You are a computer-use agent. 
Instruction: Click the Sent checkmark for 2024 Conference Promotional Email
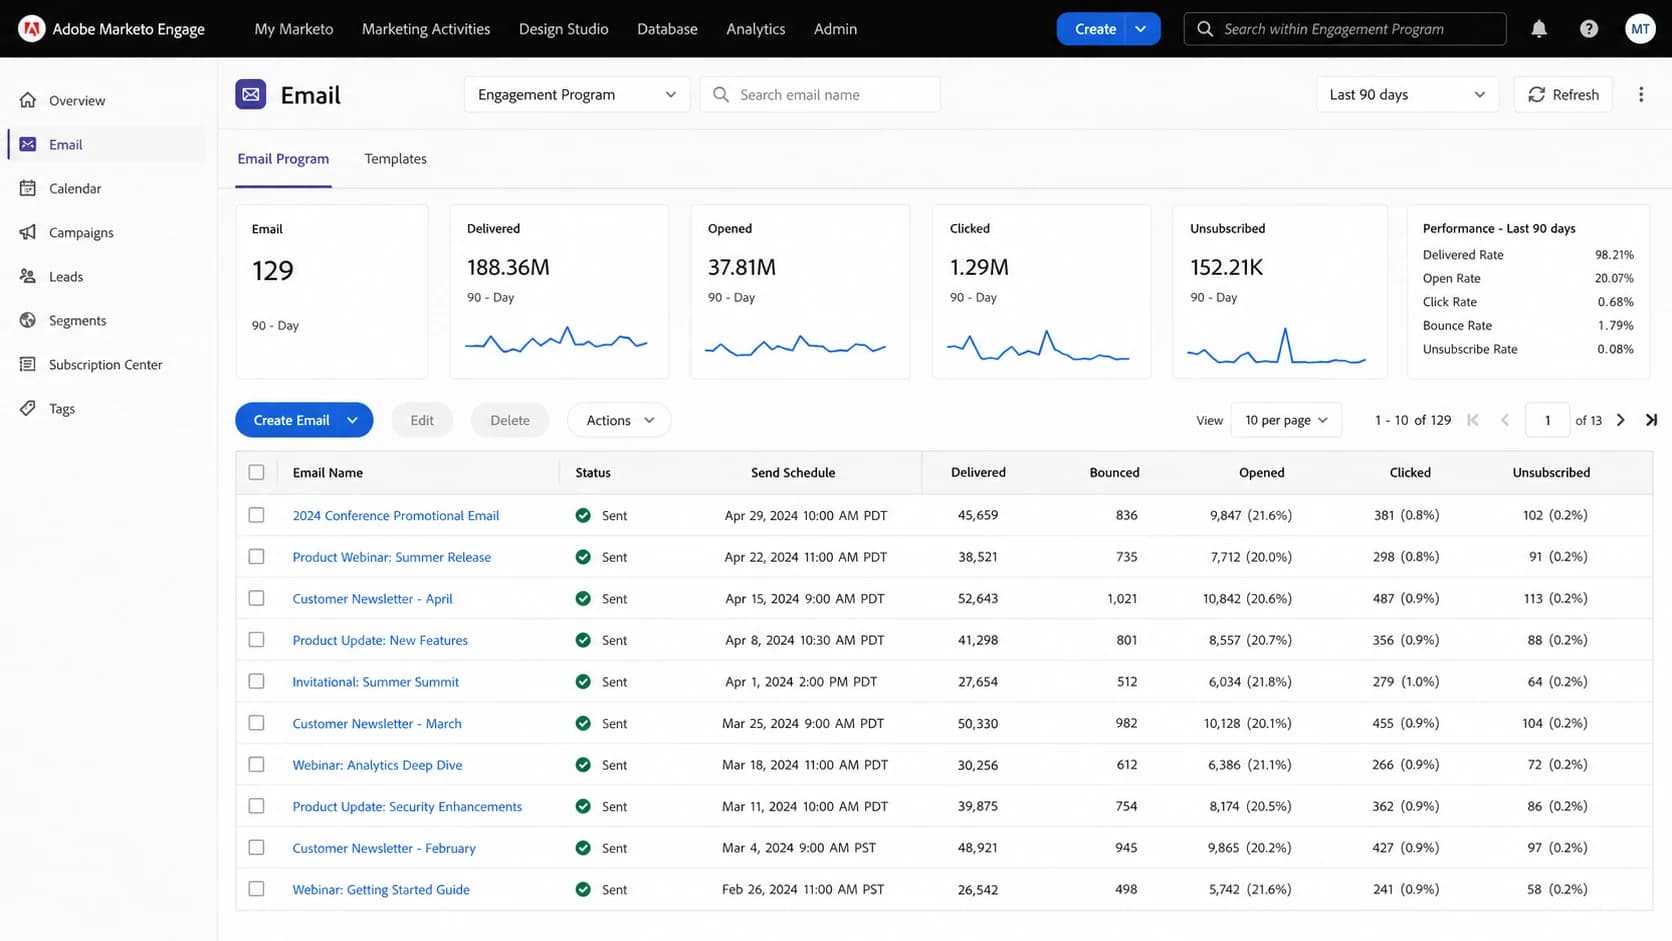583,516
